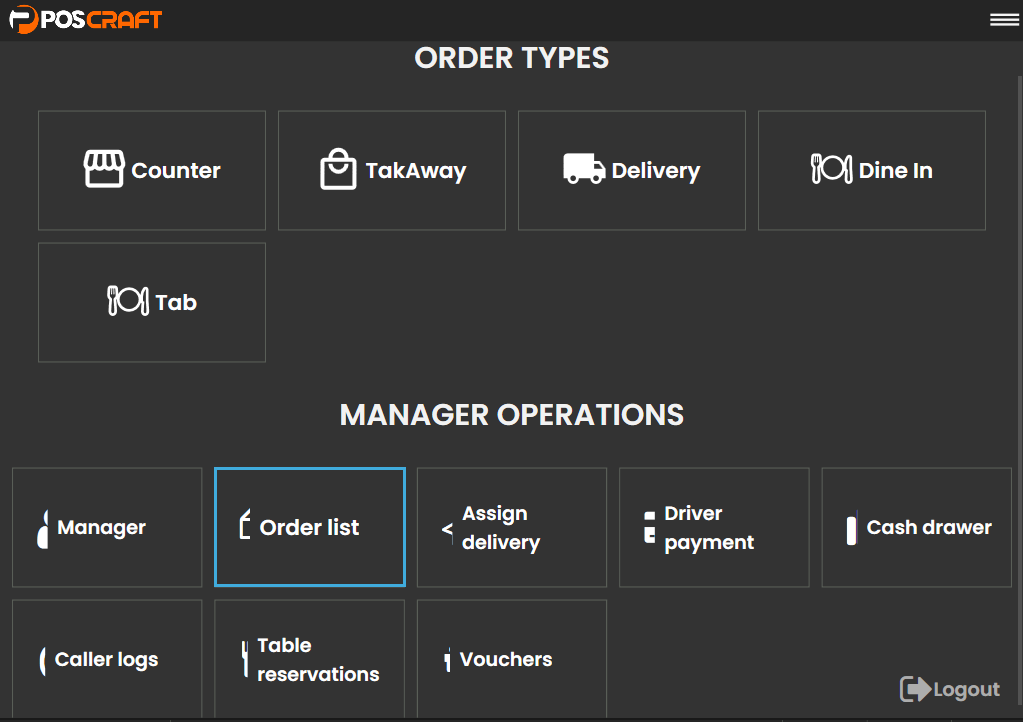
Task: Click the Tab plate and cutlery icon
Action: pyautogui.click(x=128, y=301)
